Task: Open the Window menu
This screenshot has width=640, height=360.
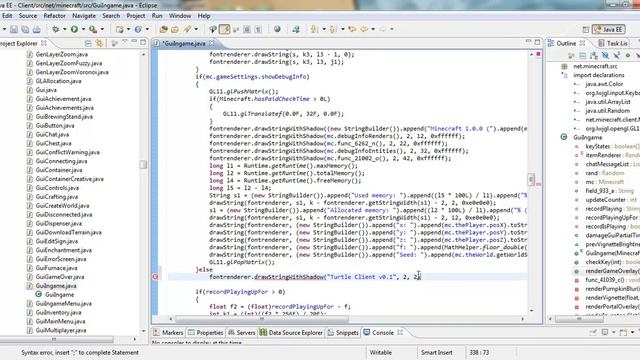Action: (x=180, y=16)
